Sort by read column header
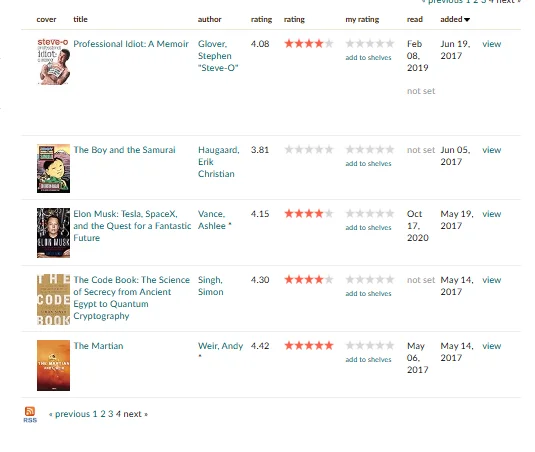This screenshot has width=535, height=452. point(415,19)
